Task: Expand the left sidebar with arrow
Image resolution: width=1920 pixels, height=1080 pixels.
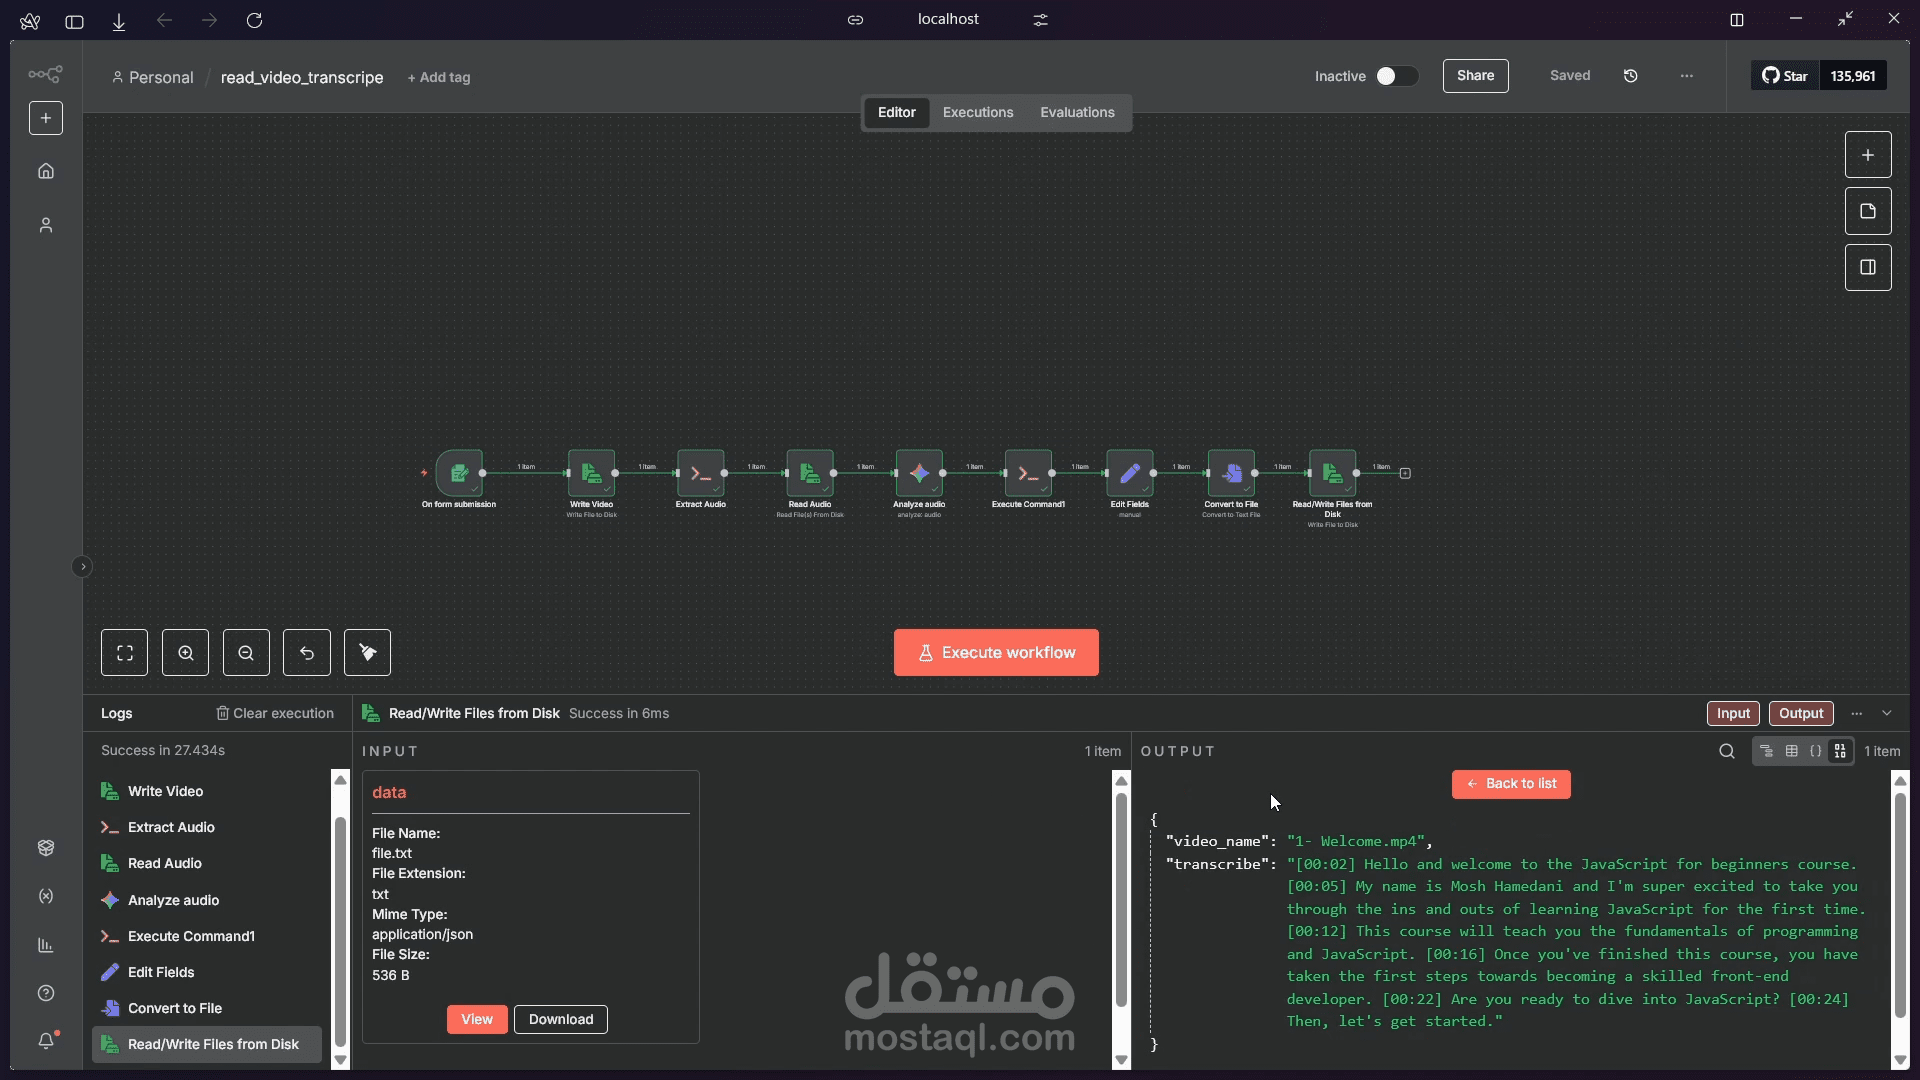Action: coord(83,567)
